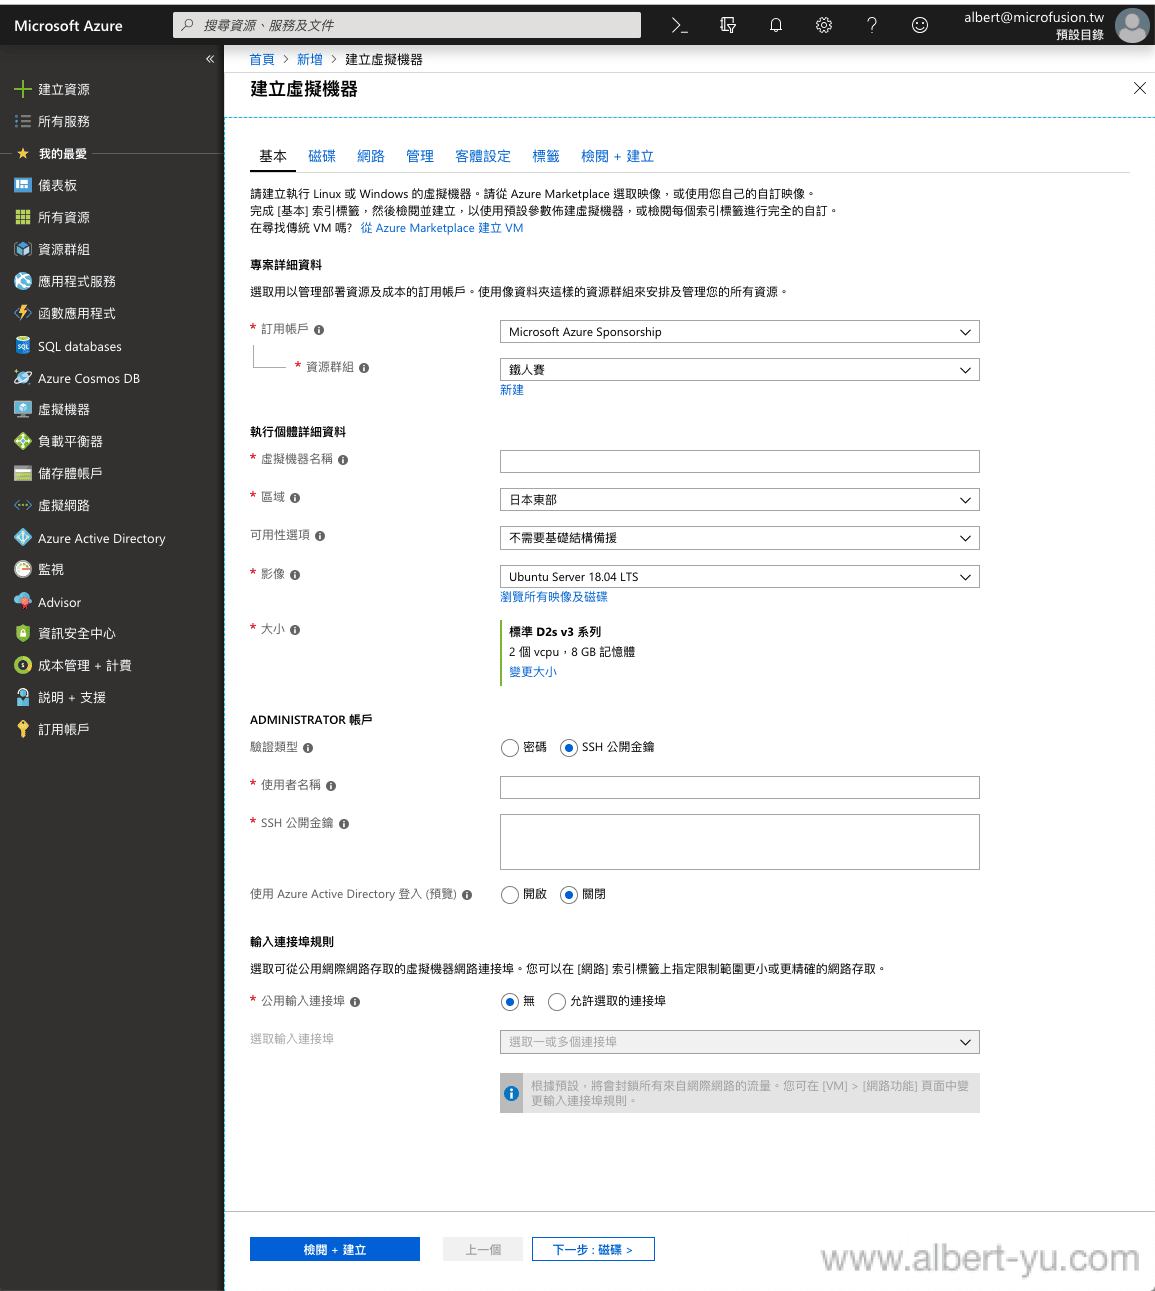Image resolution: width=1155 pixels, height=1291 pixels.
Task: Open notifications bell
Action: click(x=776, y=25)
